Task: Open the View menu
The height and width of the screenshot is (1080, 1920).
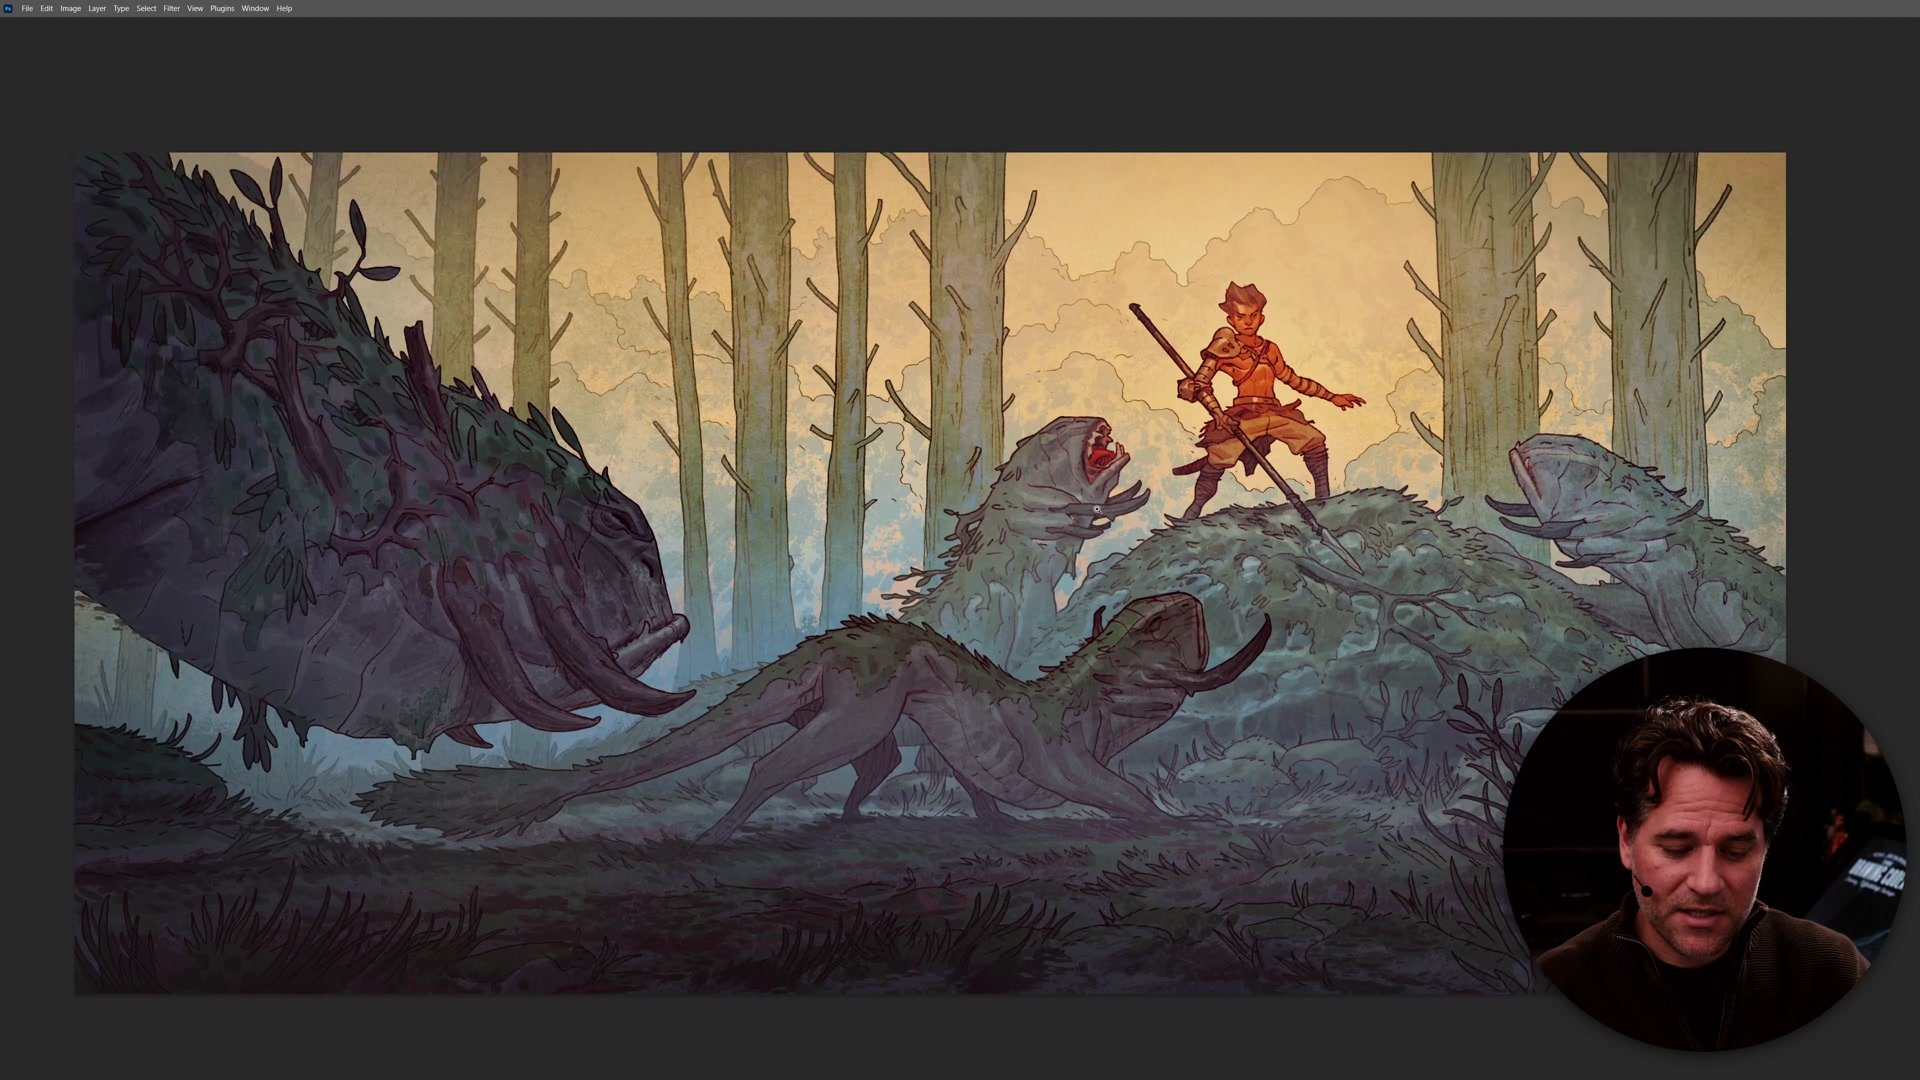Action: coord(196,8)
